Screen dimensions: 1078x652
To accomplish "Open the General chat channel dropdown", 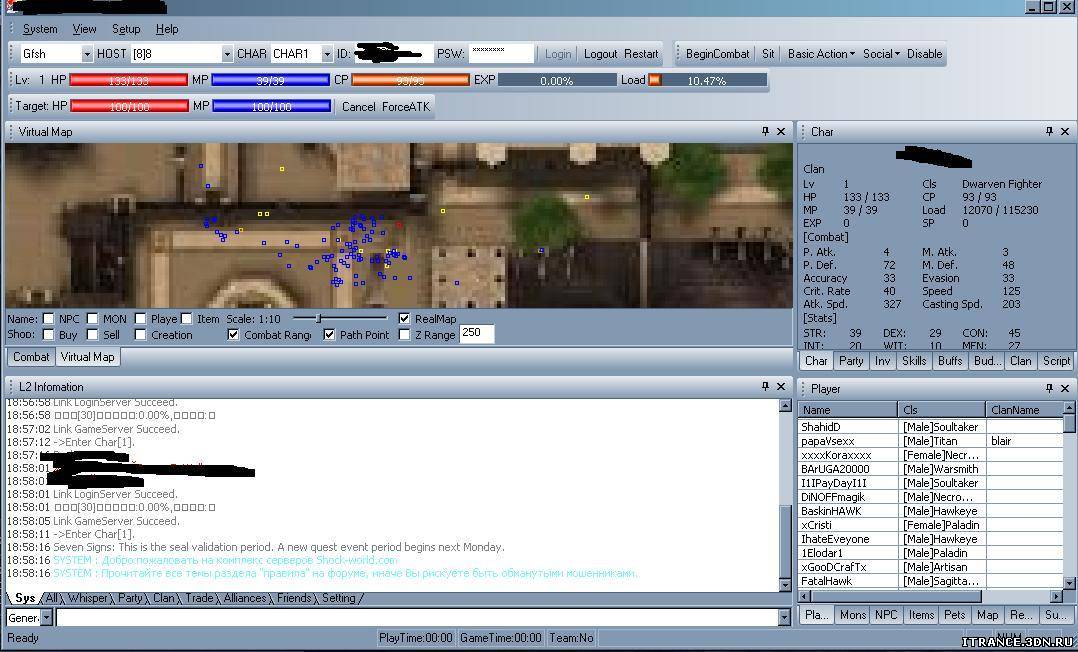I will [47, 618].
